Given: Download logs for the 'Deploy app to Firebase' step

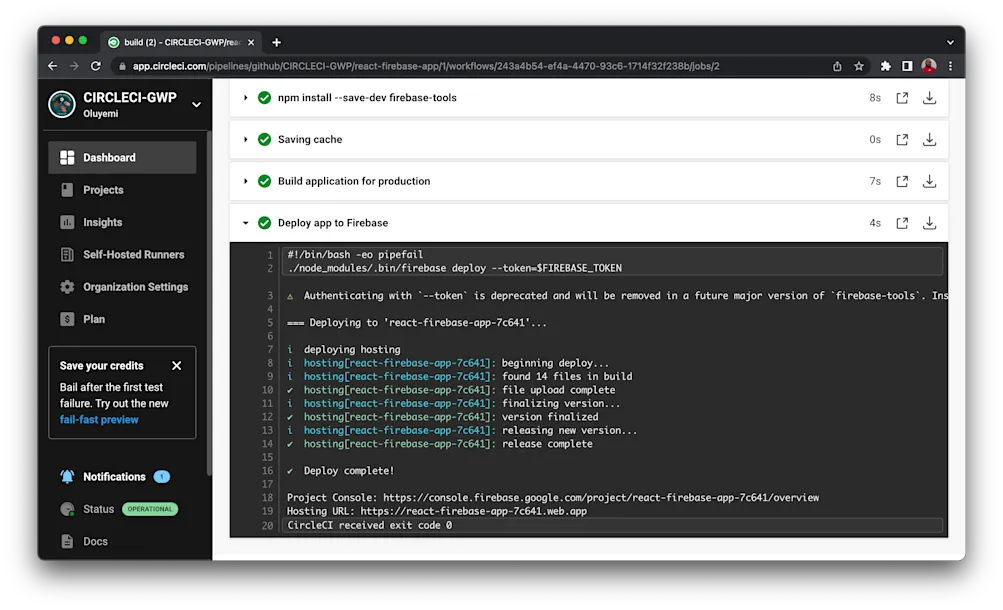Looking at the screenshot, I should coord(929,222).
